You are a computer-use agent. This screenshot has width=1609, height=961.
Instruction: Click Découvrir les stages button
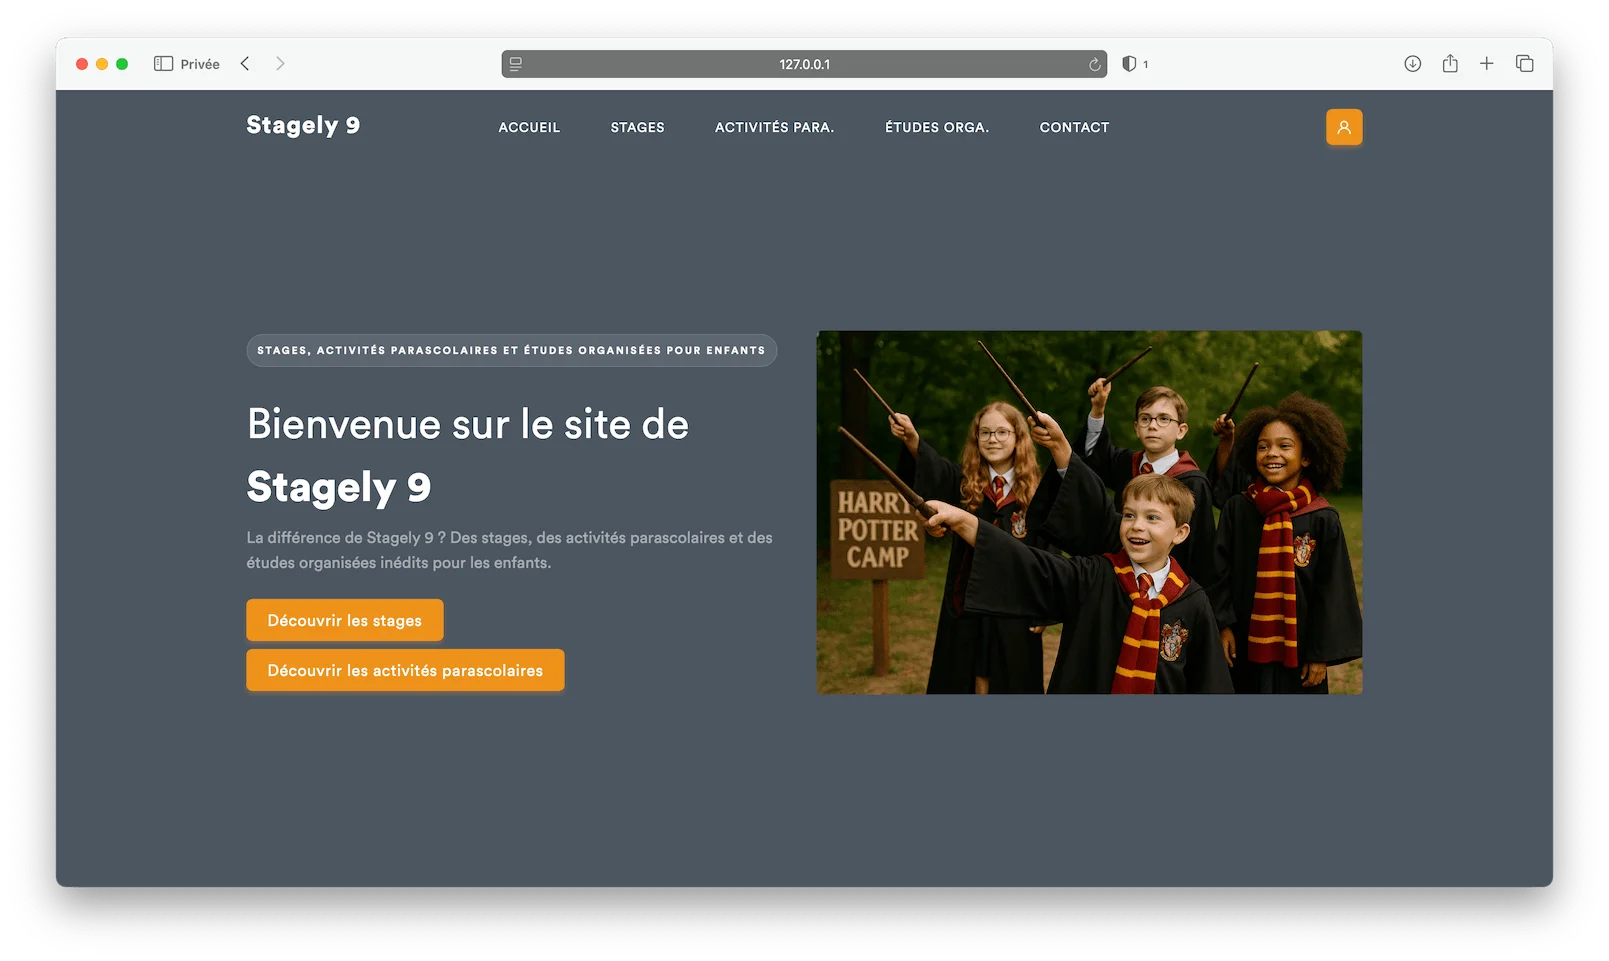click(x=345, y=620)
